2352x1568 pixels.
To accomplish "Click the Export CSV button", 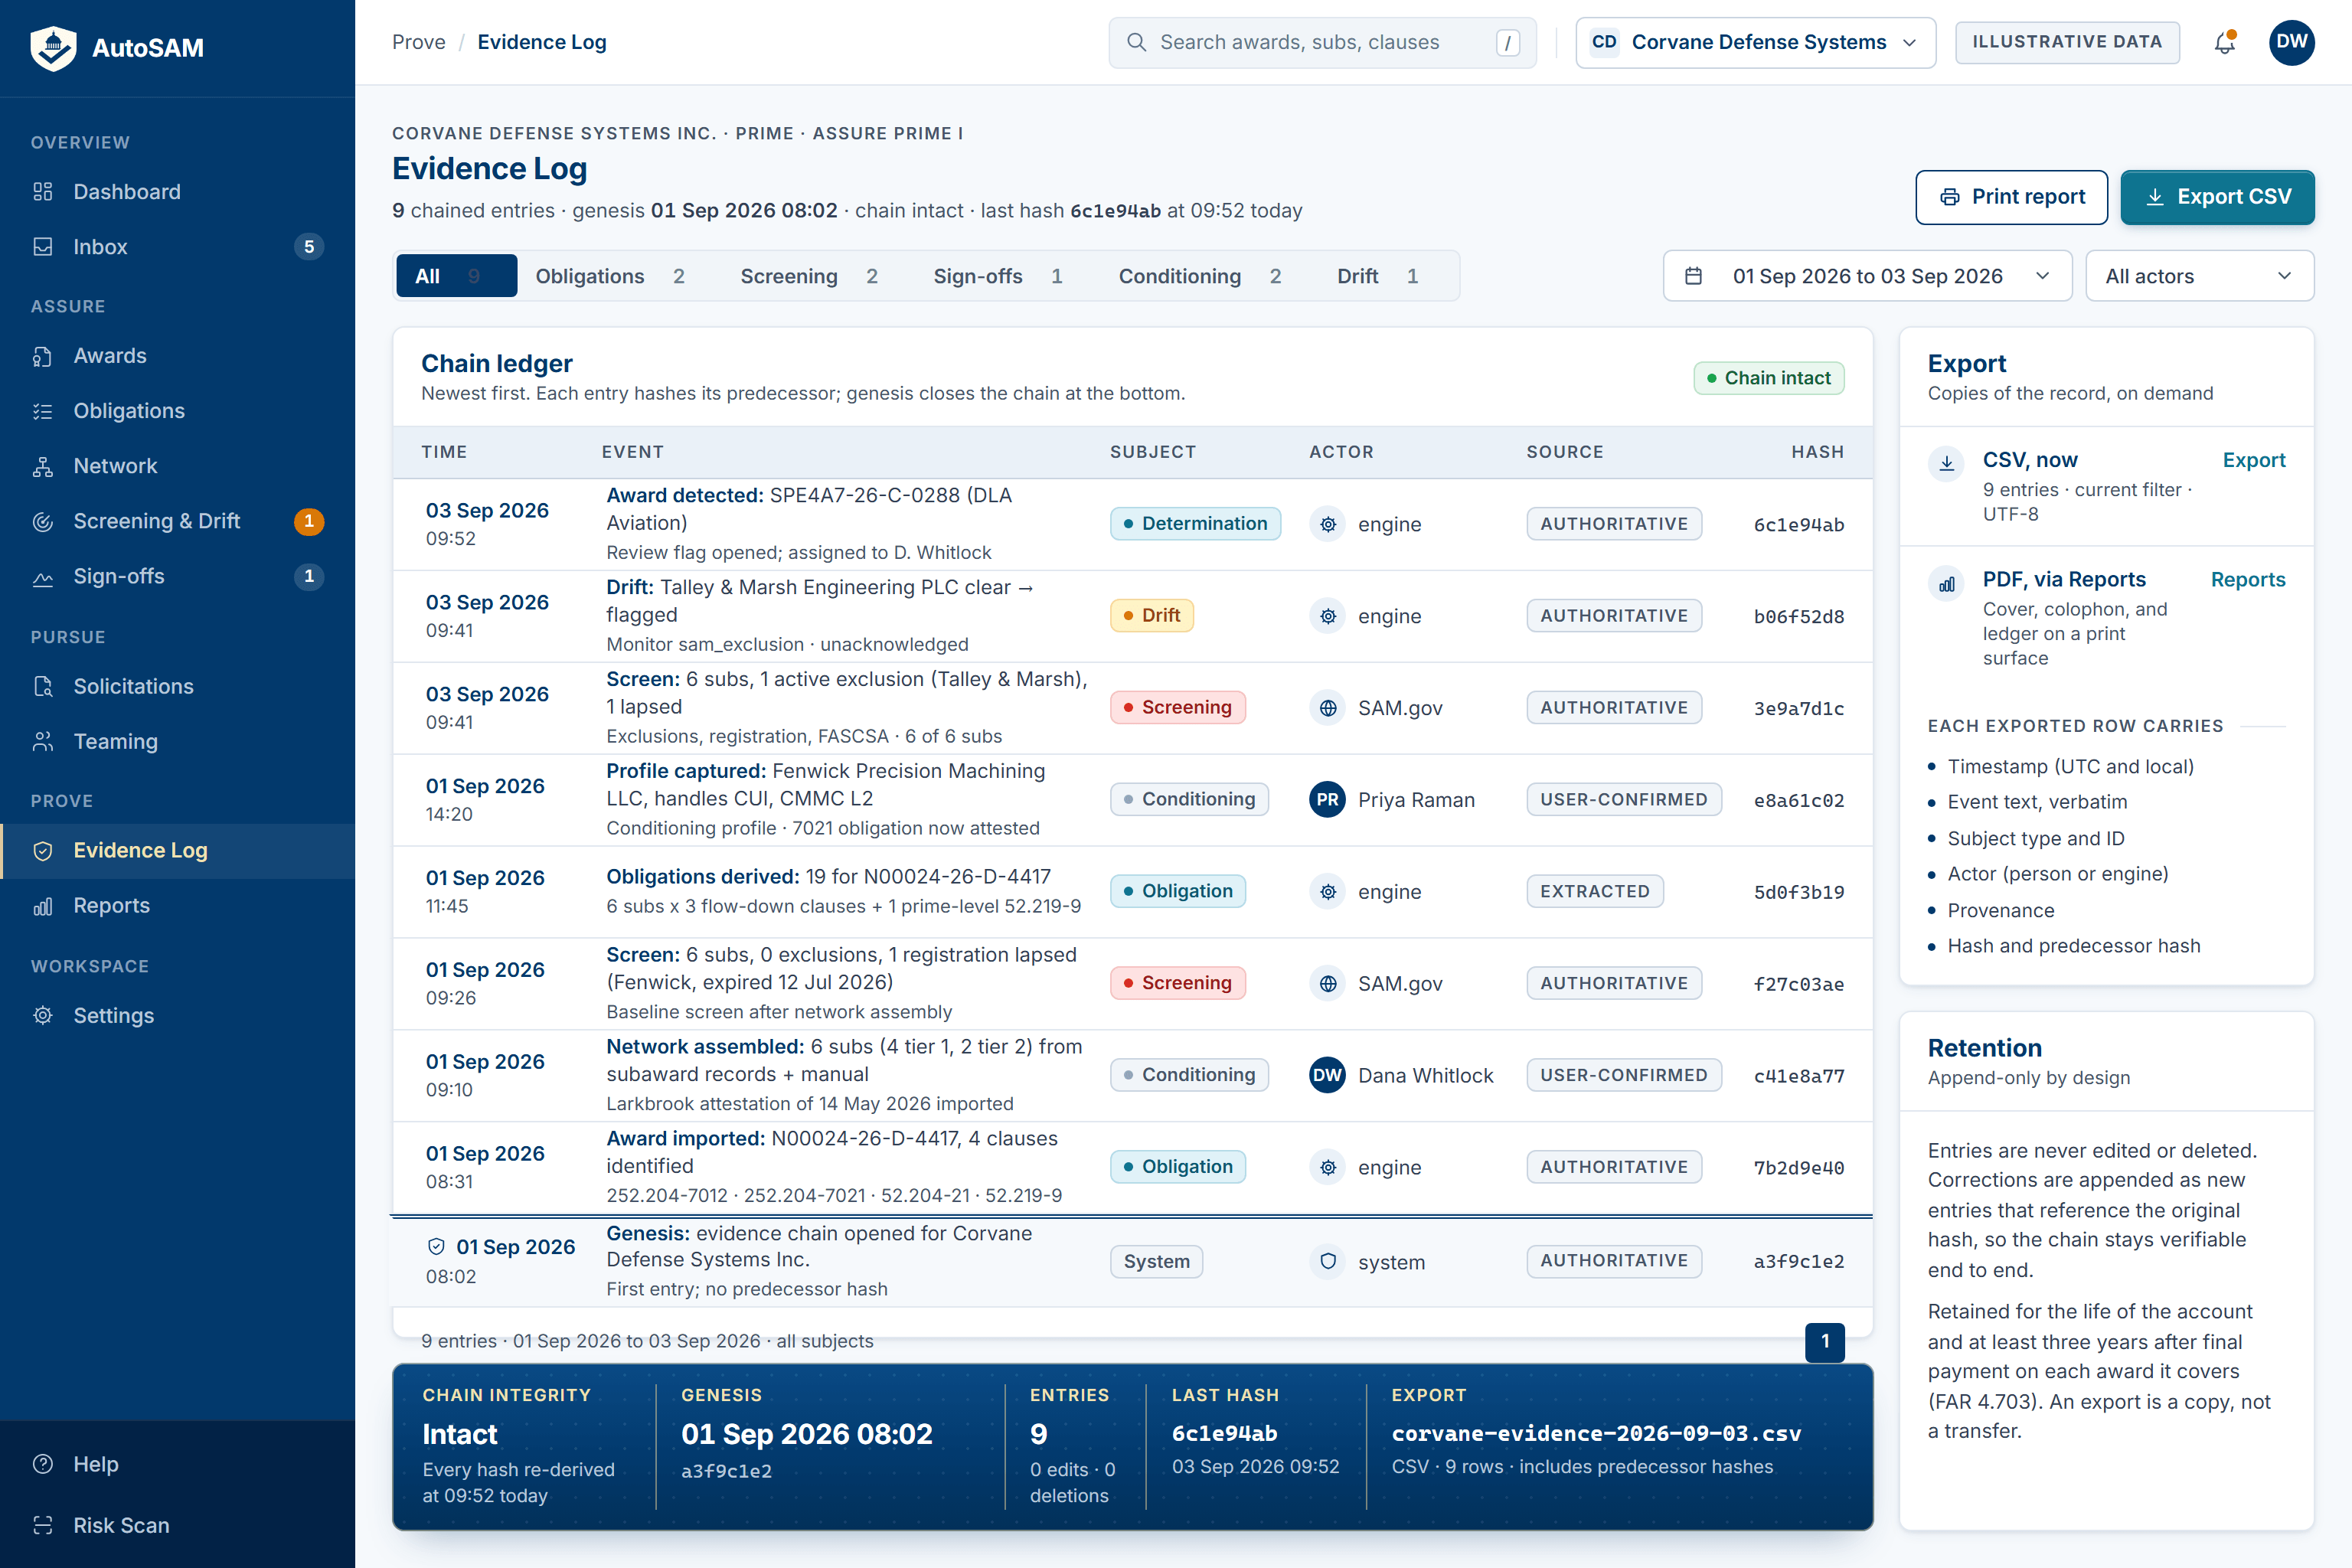I will [x=2217, y=197].
